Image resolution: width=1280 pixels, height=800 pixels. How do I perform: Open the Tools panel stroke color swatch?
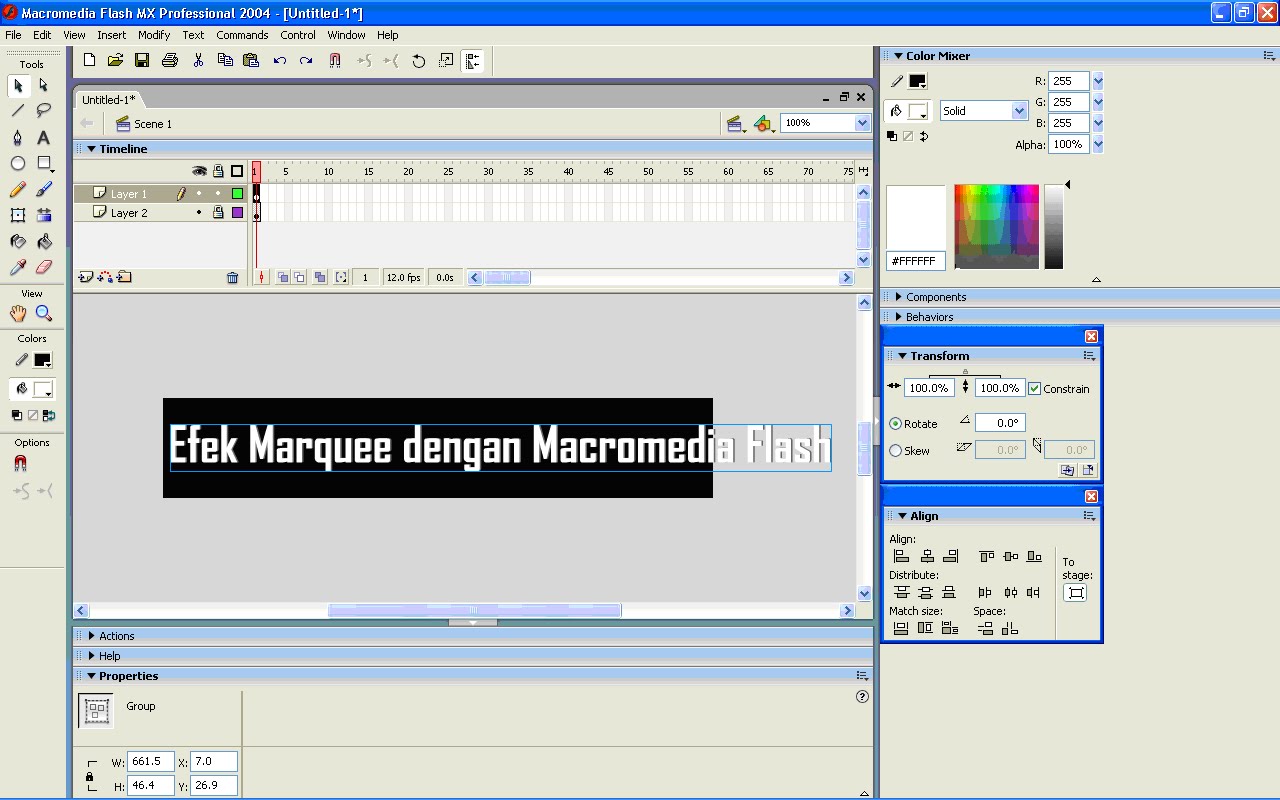click(42, 360)
